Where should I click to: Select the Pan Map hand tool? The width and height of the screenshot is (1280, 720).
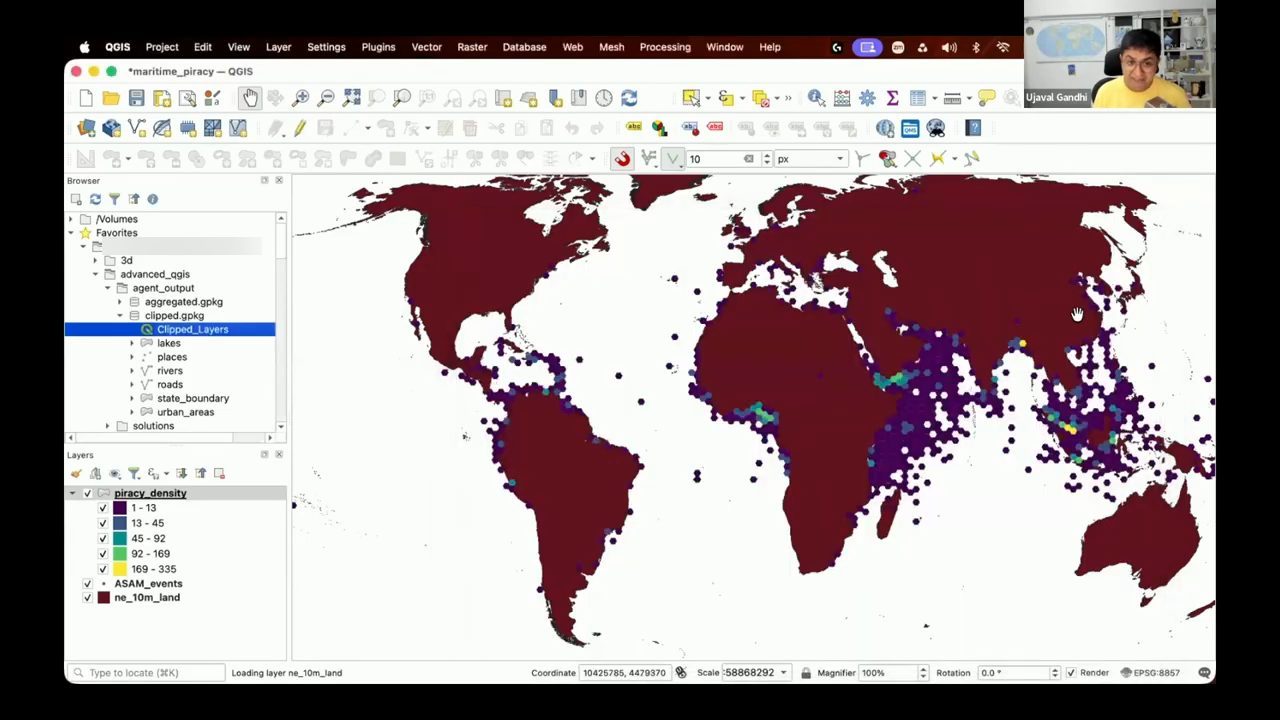point(249,98)
